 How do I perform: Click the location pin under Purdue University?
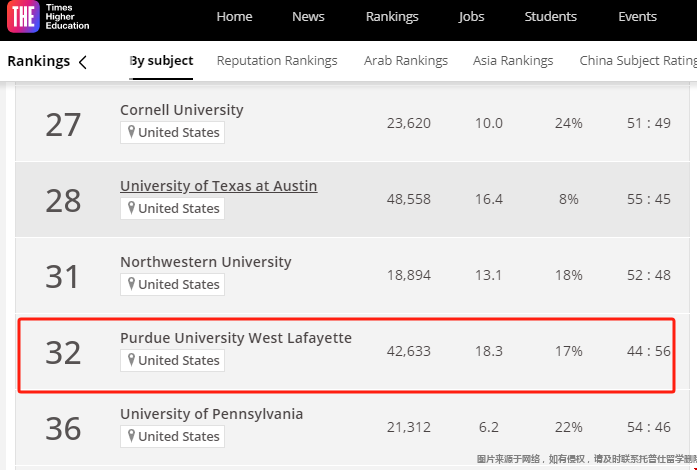[131, 360]
